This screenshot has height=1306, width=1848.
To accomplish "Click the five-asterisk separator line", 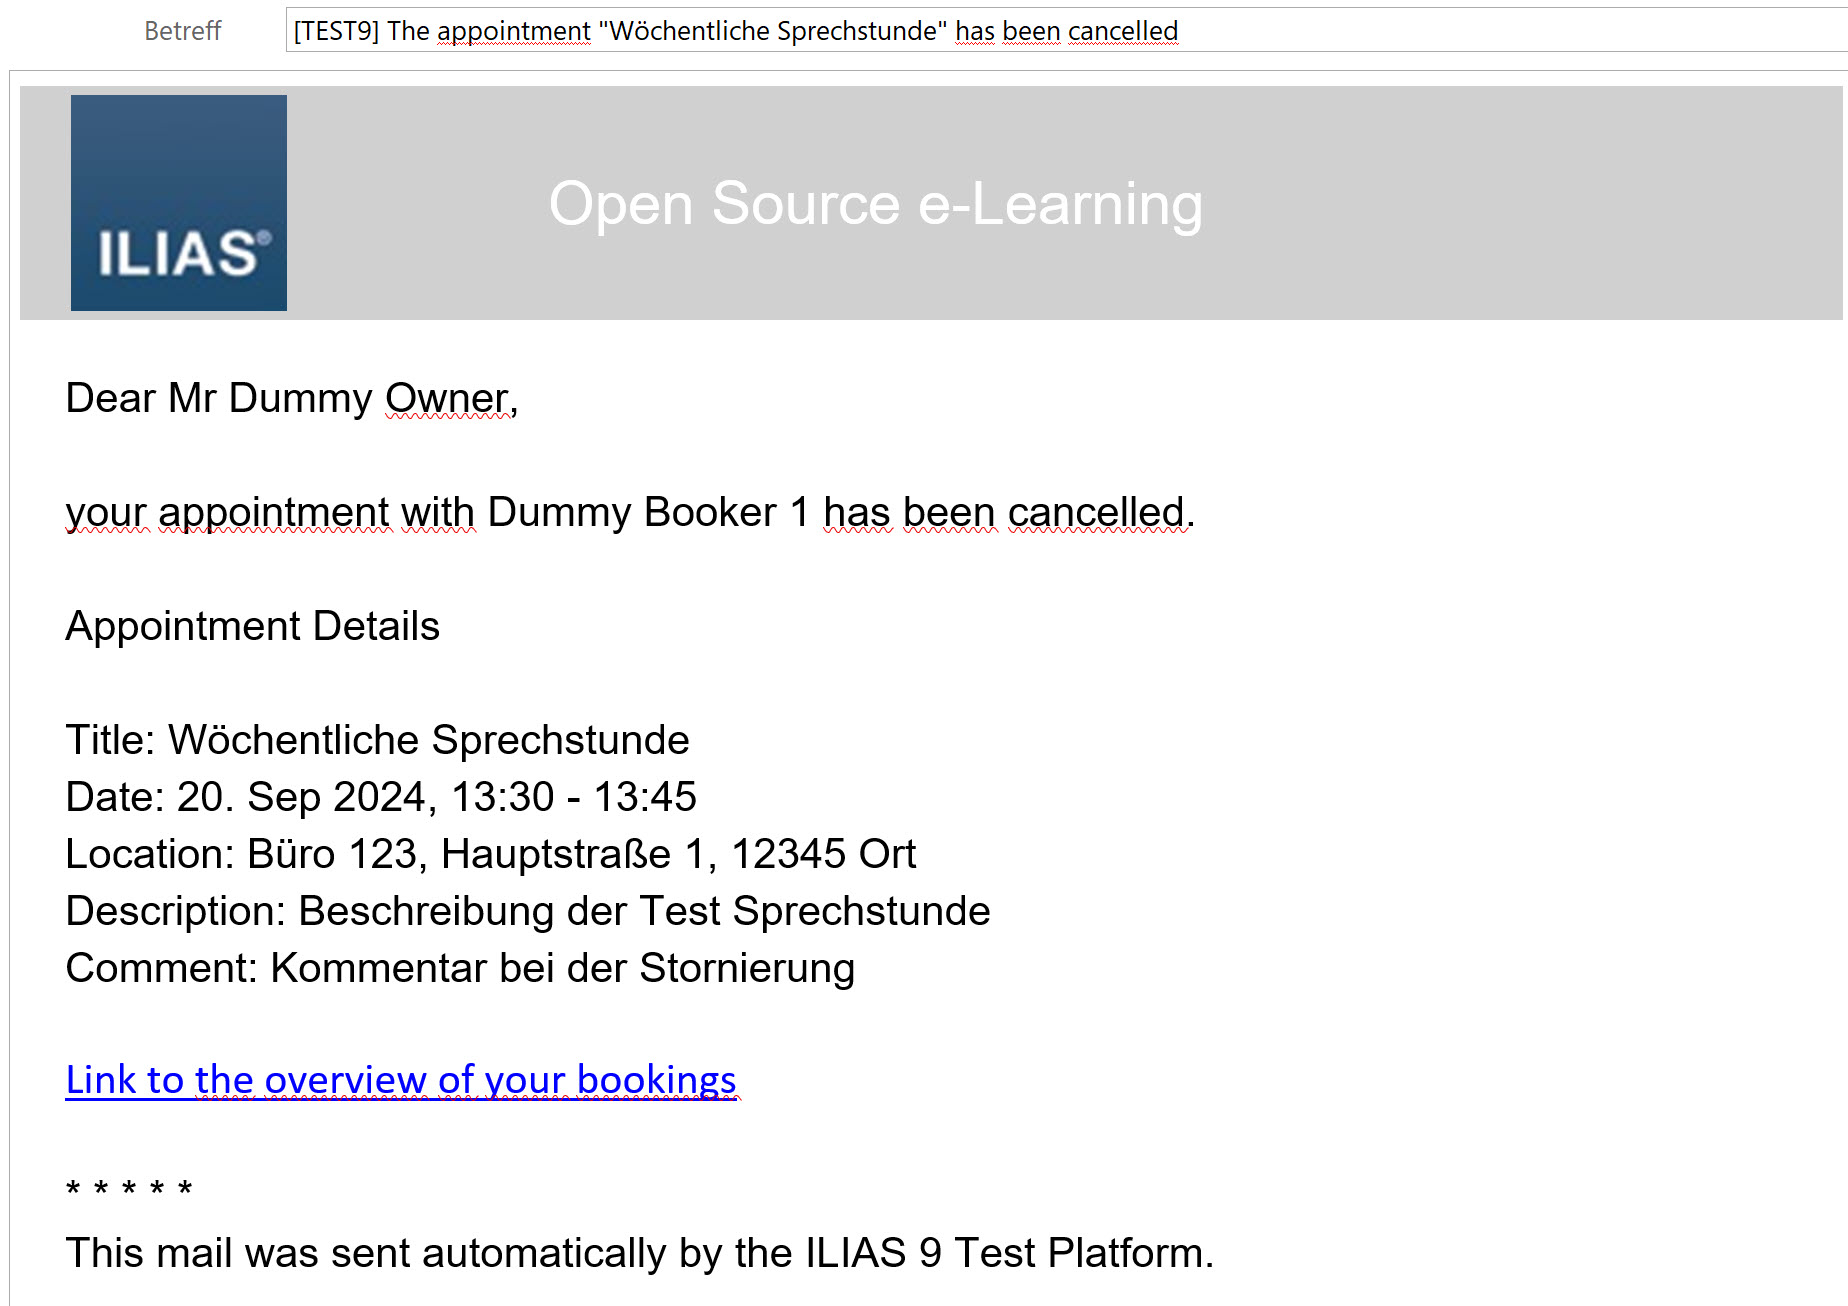I will pyautogui.click(x=129, y=1190).
